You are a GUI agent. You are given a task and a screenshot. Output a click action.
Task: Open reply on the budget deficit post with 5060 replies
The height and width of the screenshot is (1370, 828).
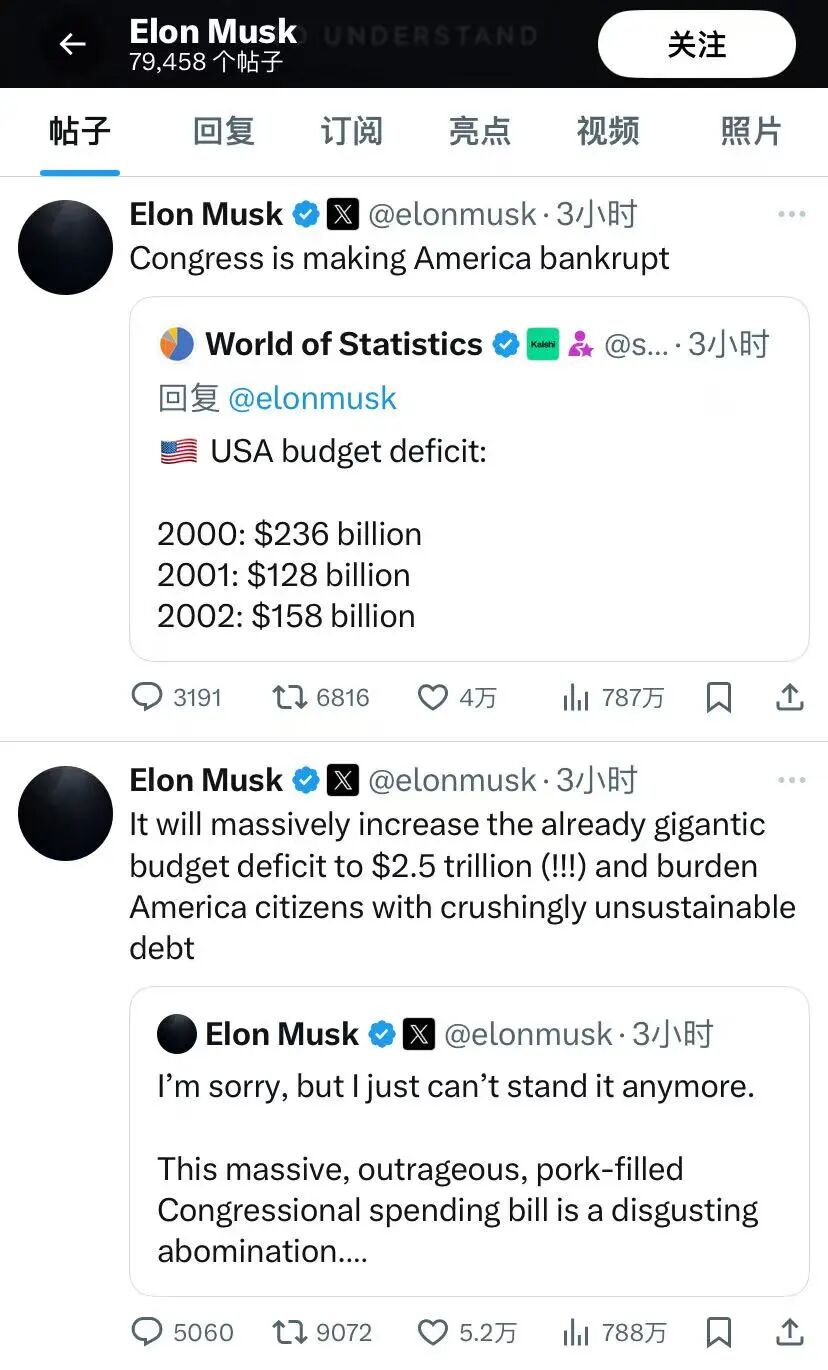(x=183, y=1332)
